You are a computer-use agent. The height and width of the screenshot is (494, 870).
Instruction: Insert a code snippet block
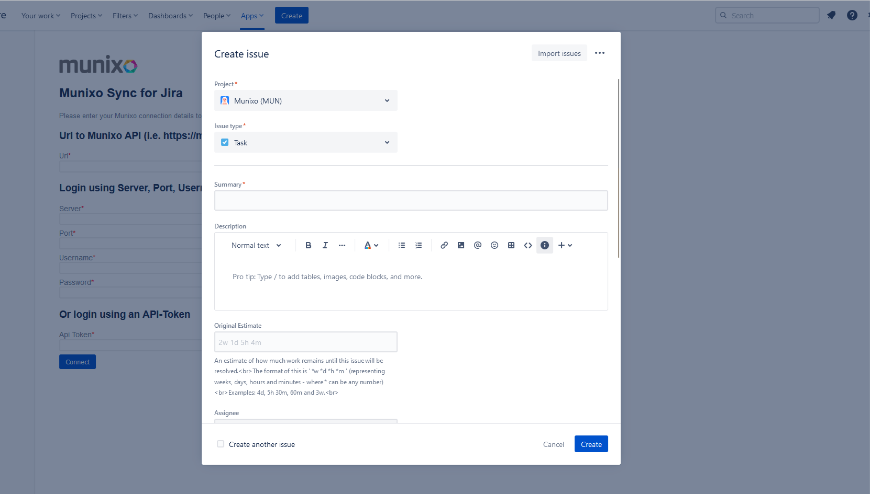click(528, 245)
